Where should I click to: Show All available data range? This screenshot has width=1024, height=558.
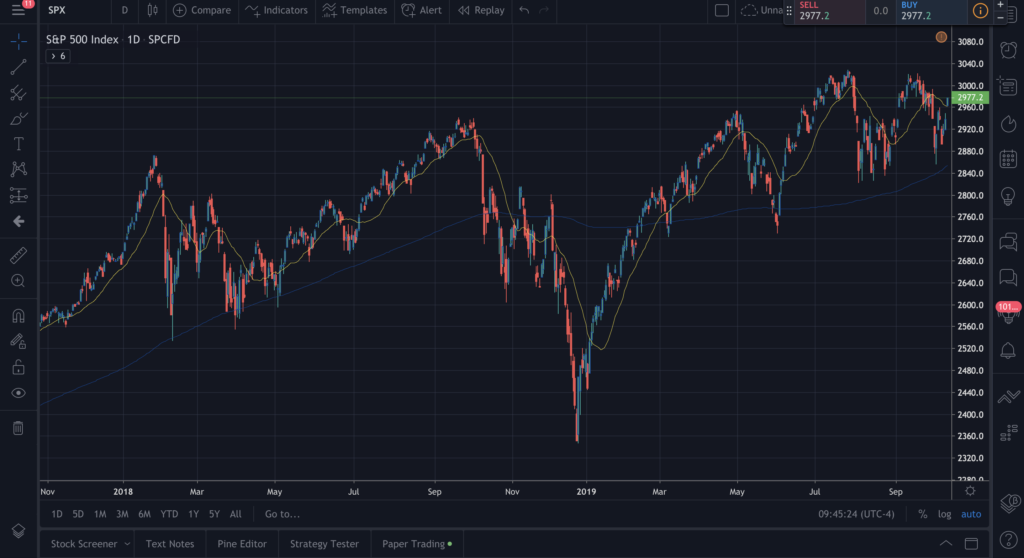236,514
